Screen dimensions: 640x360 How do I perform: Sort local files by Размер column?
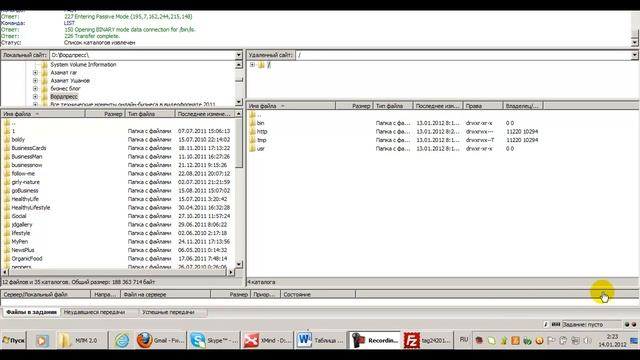[104, 114]
